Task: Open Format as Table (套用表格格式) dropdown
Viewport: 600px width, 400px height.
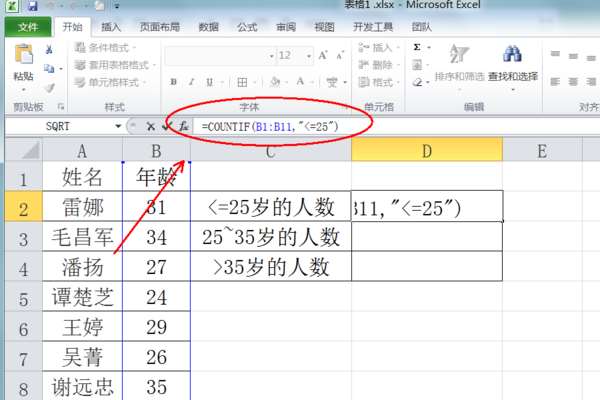Action: coord(115,65)
